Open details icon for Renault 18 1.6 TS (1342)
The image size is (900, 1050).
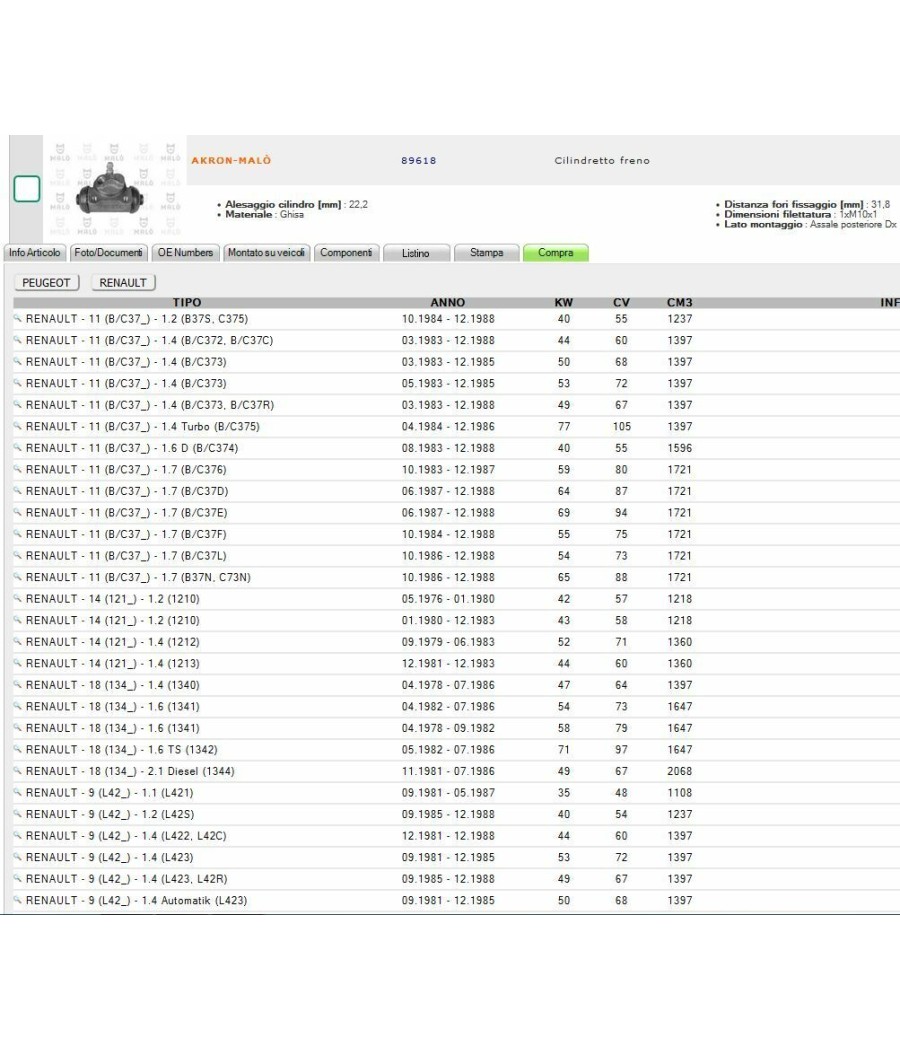[x=17, y=749]
